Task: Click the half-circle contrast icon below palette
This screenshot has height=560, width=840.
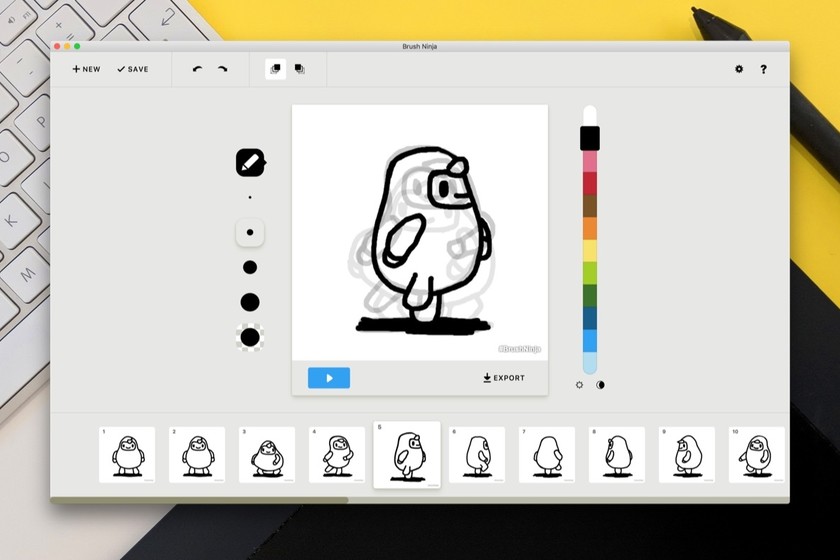Action: pos(600,385)
